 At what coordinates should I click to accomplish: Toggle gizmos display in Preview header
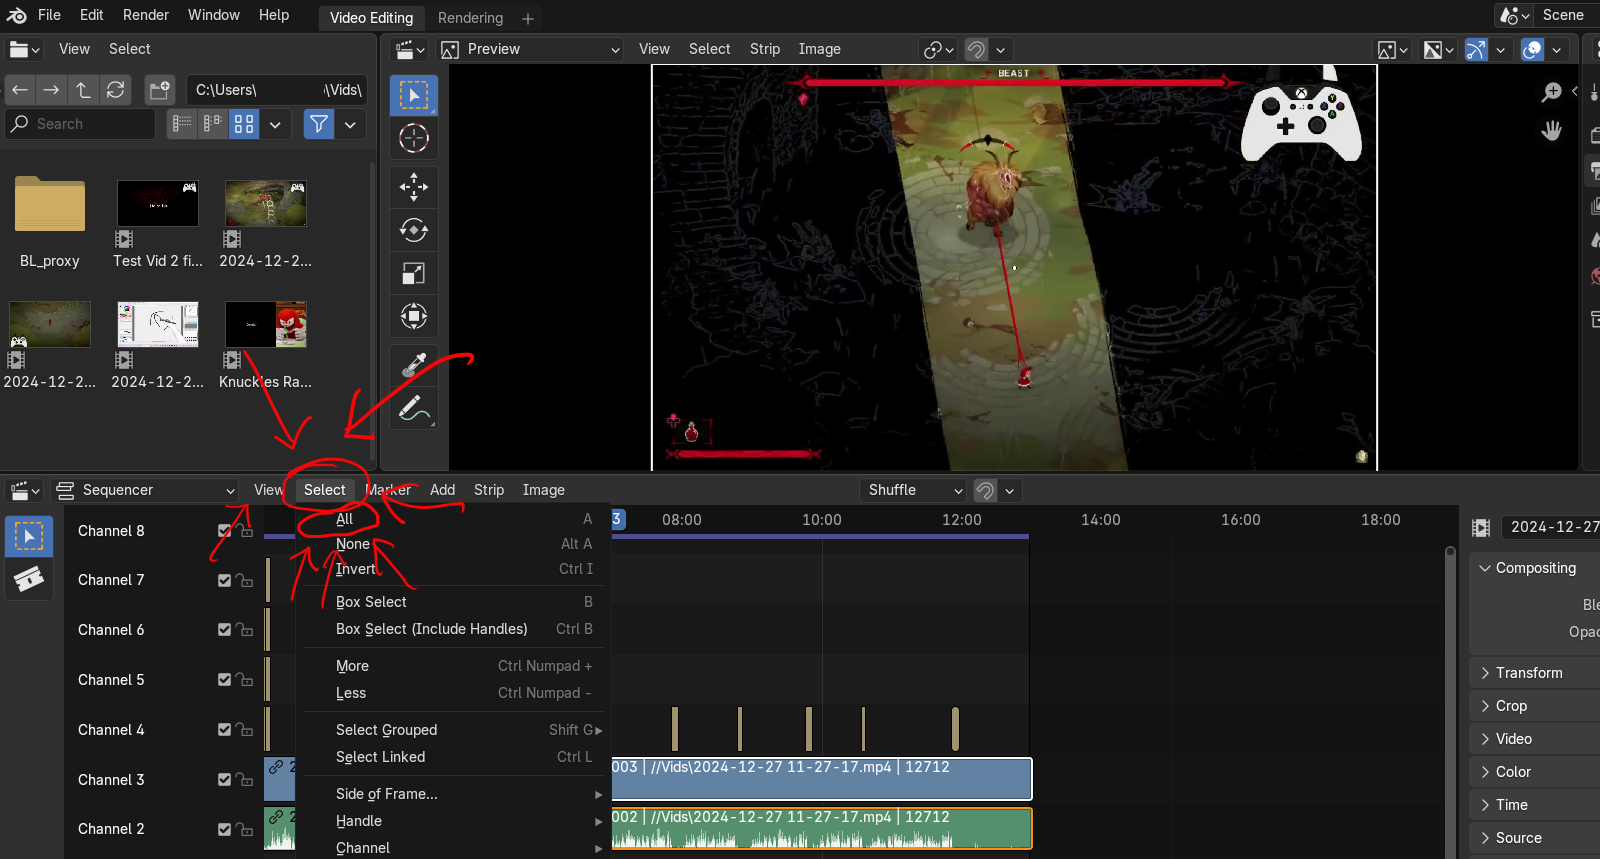pos(1476,49)
